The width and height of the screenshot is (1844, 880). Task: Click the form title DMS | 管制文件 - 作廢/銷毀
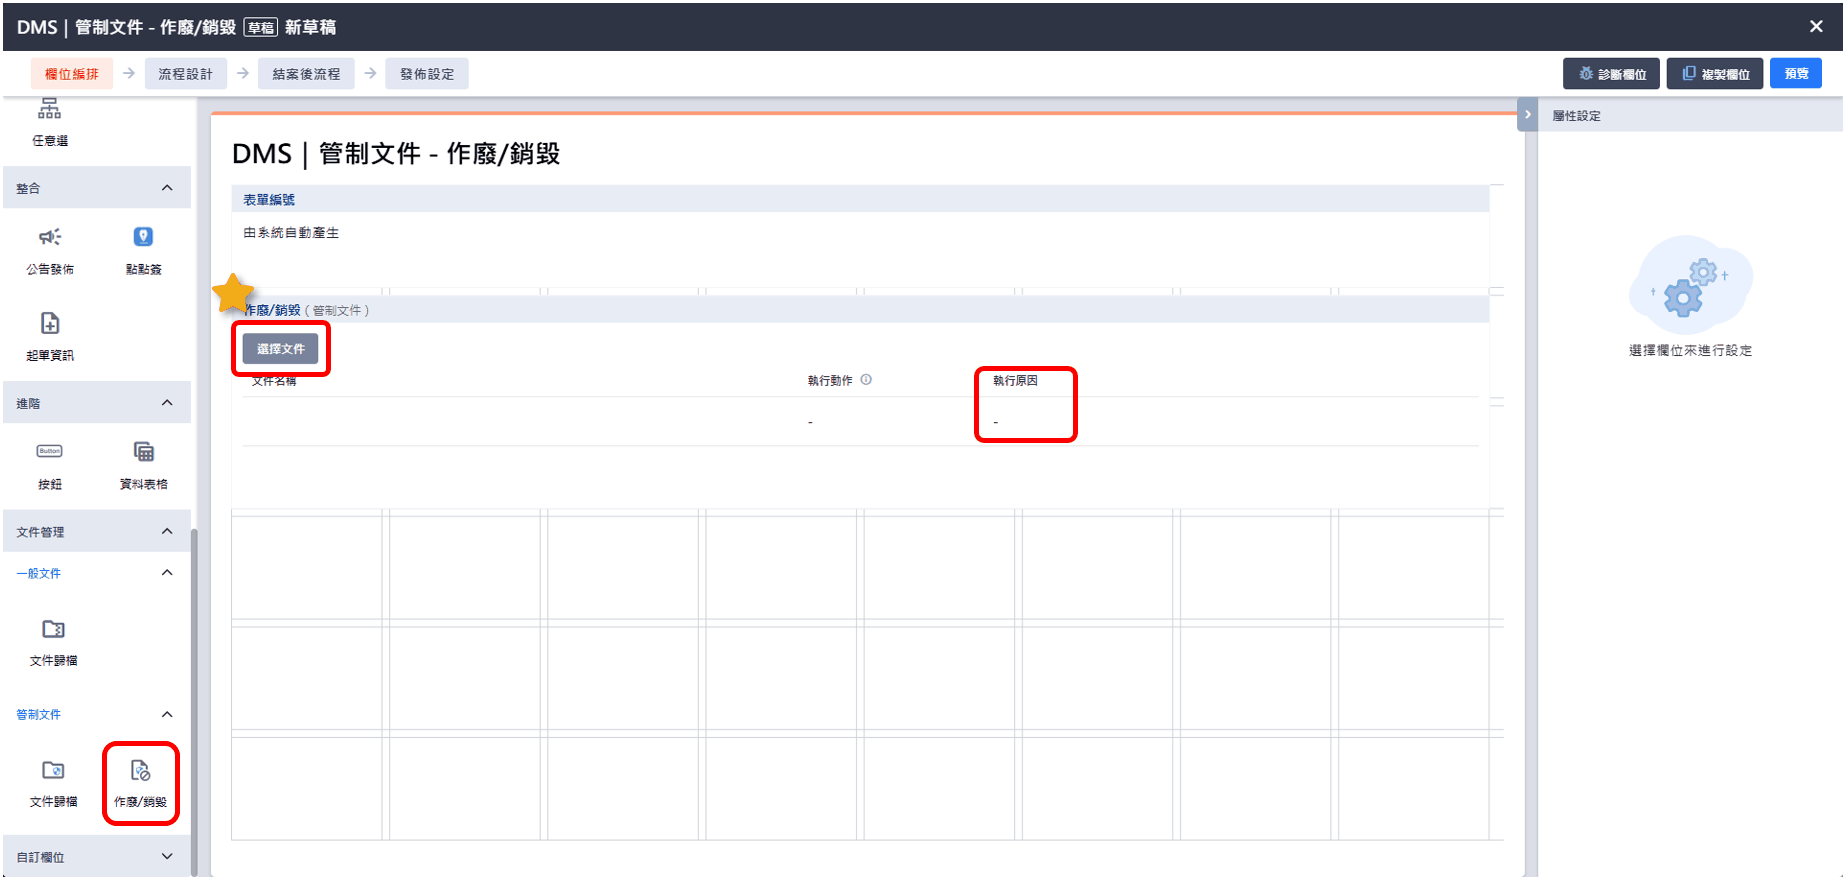396,154
